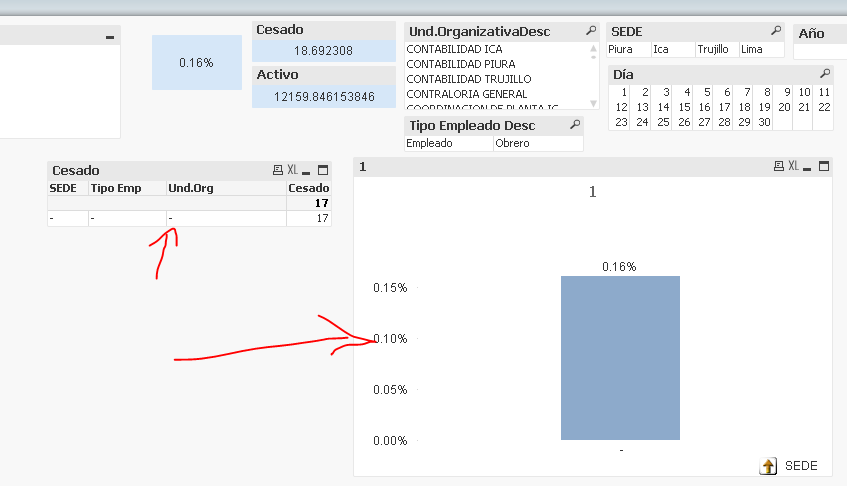Select CONTRALORIA GENERAL

[x=467, y=94]
